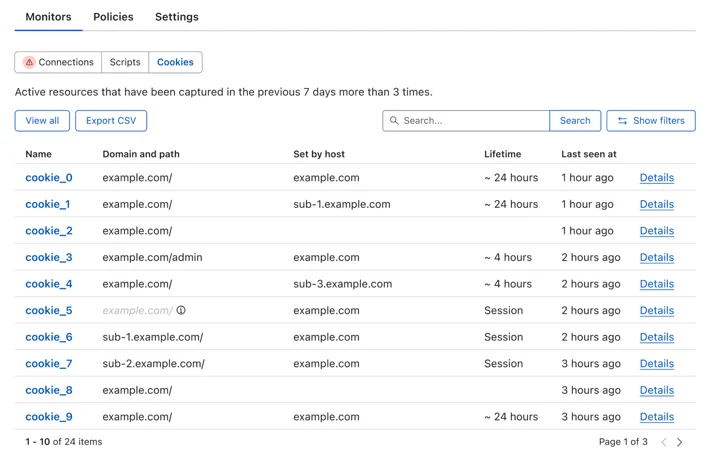Select the Connections sub-tab
This screenshot has width=715, height=463.
tap(58, 62)
